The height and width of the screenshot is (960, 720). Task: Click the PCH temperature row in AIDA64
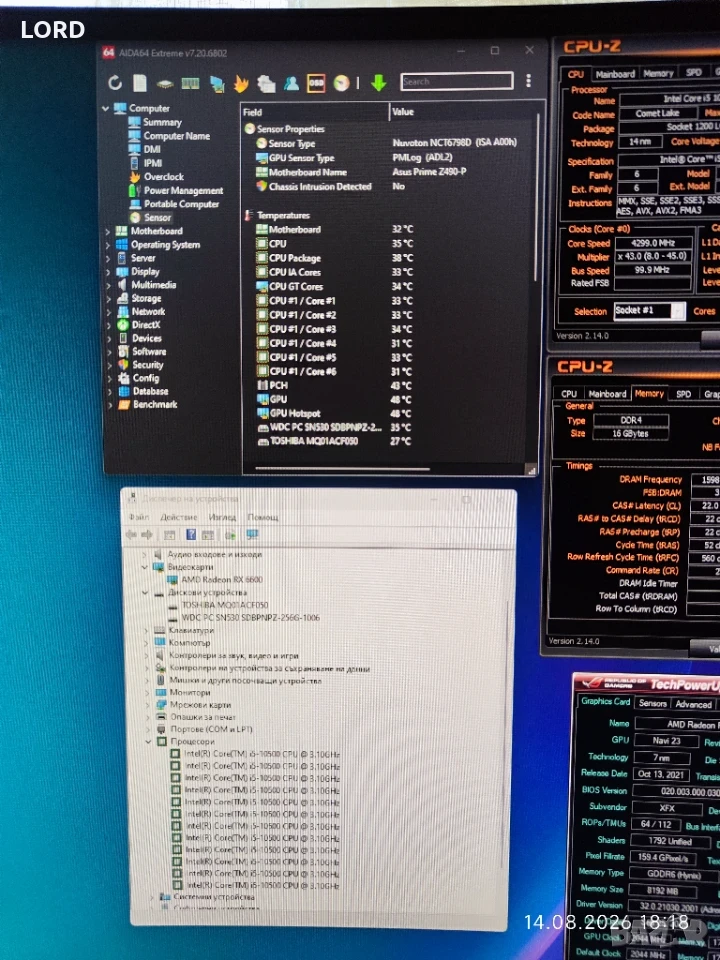[334, 386]
